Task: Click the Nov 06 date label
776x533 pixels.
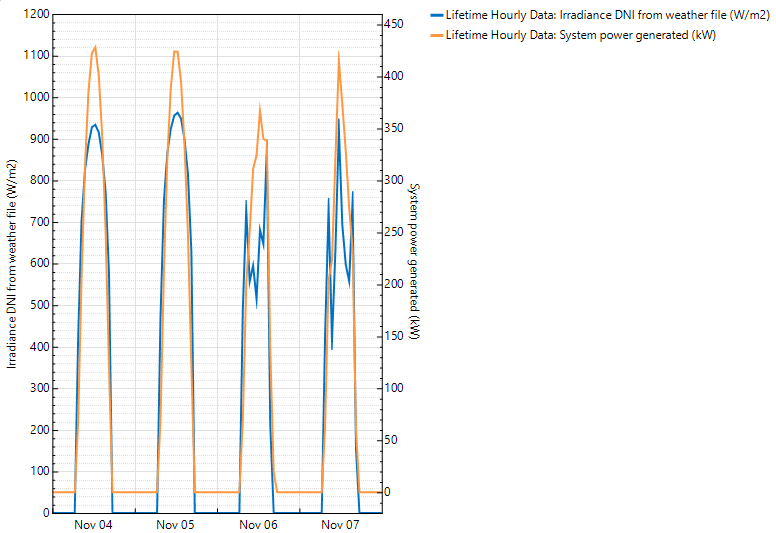Action: (x=258, y=524)
